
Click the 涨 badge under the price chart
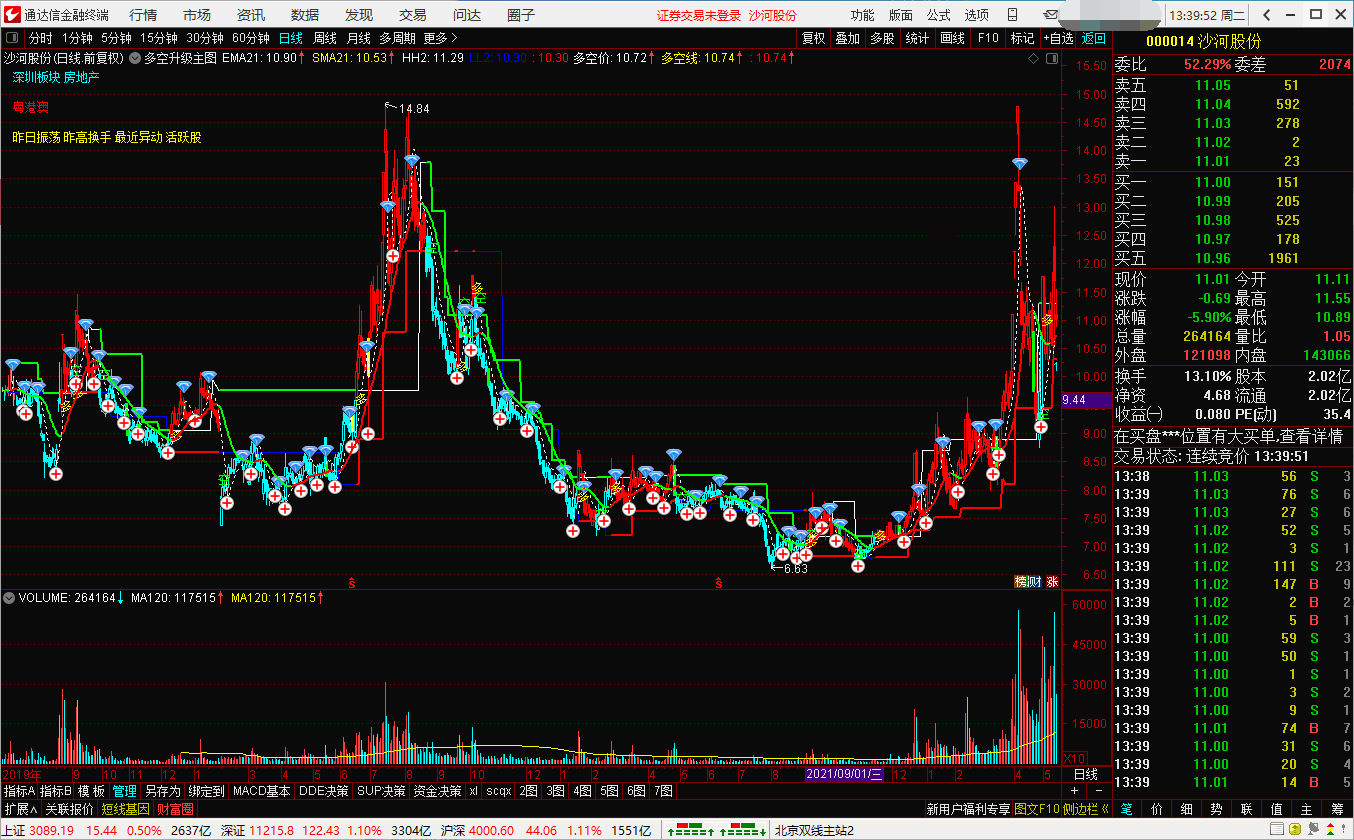pyautogui.click(x=1052, y=581)
